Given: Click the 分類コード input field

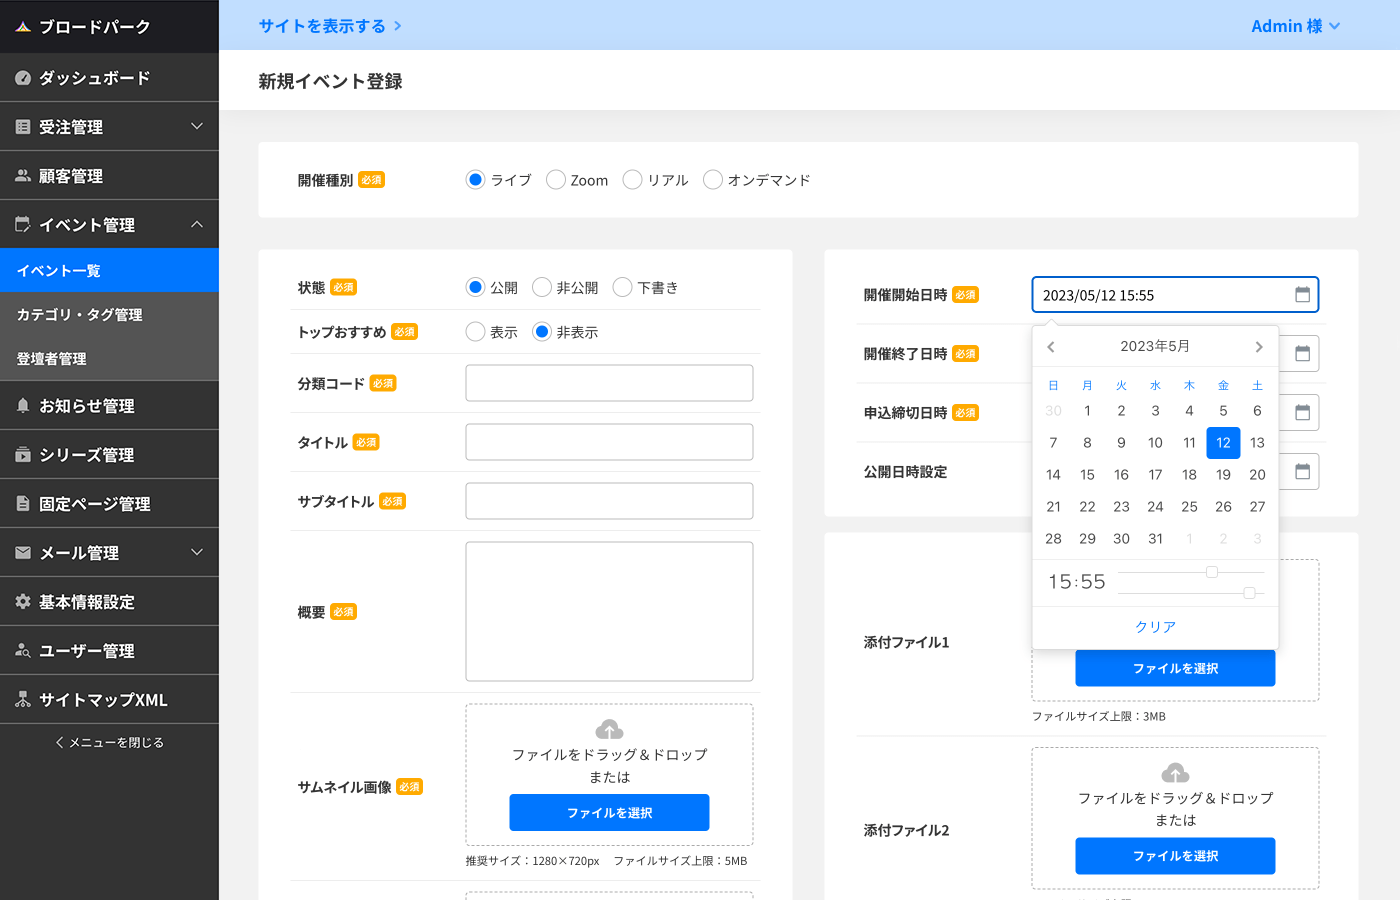Looking at the screenshot, I should pos(609,383).
